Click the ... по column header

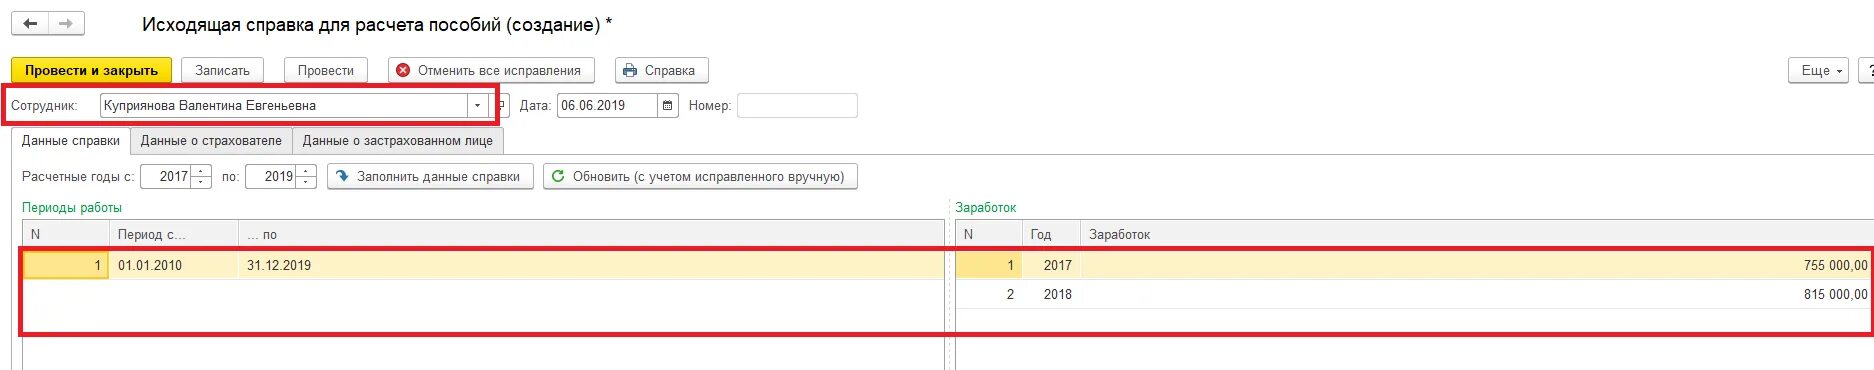591,234
